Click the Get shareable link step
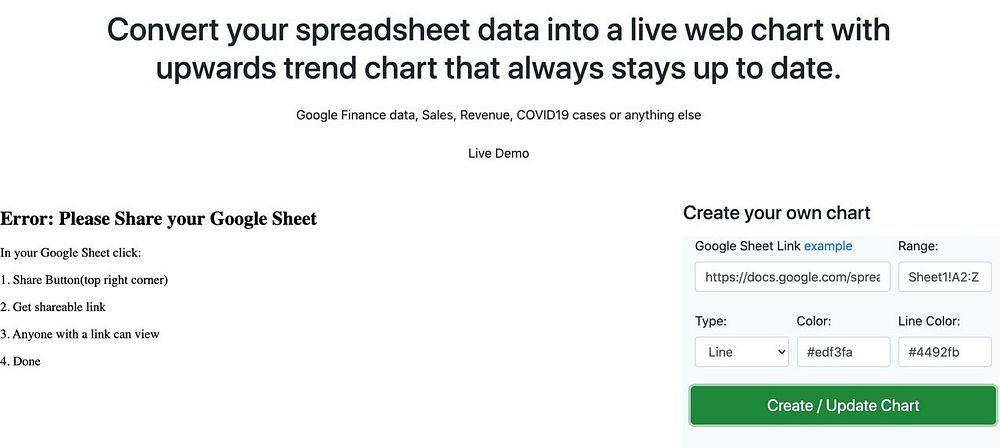Viewport: 1000px width, 448px height. [53, 307]
